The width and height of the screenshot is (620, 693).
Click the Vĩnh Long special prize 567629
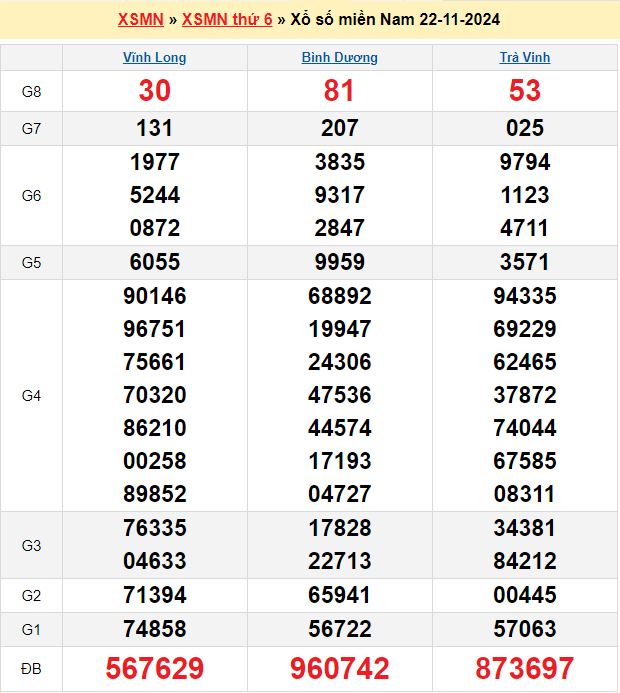(x=154, y=669)
